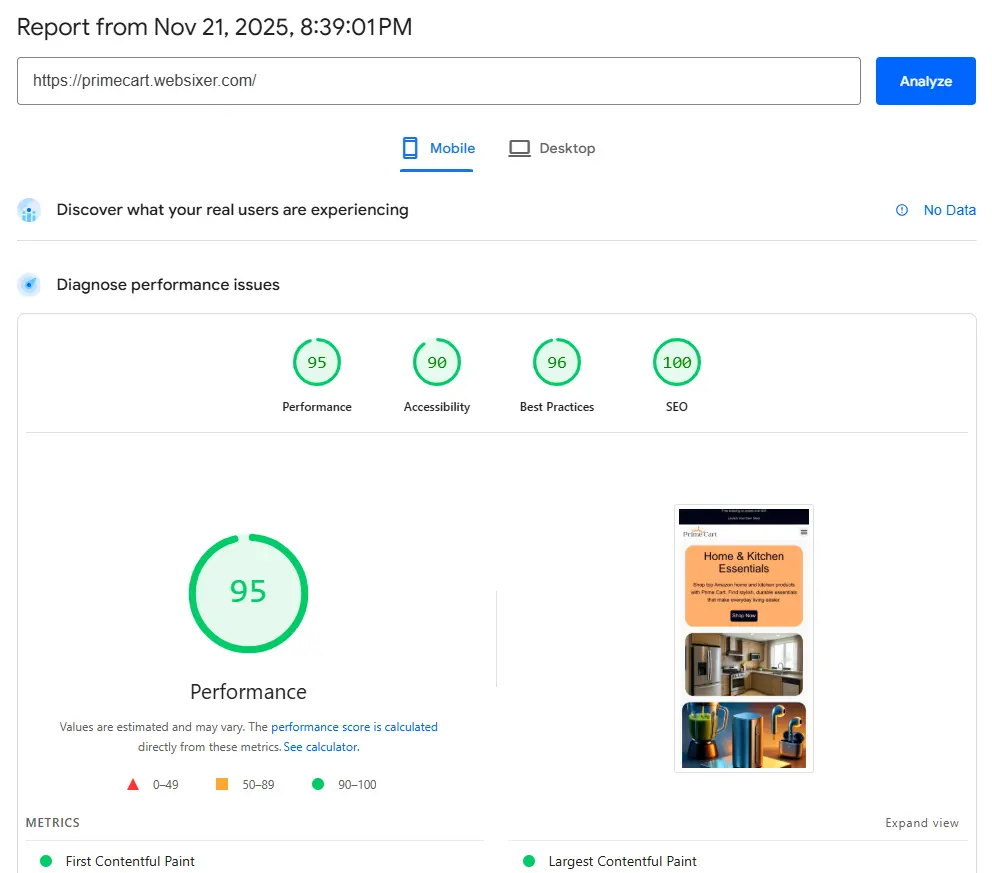992x873 pixels.
Task: Click the real users experience icon
Action: coord(29,211)
